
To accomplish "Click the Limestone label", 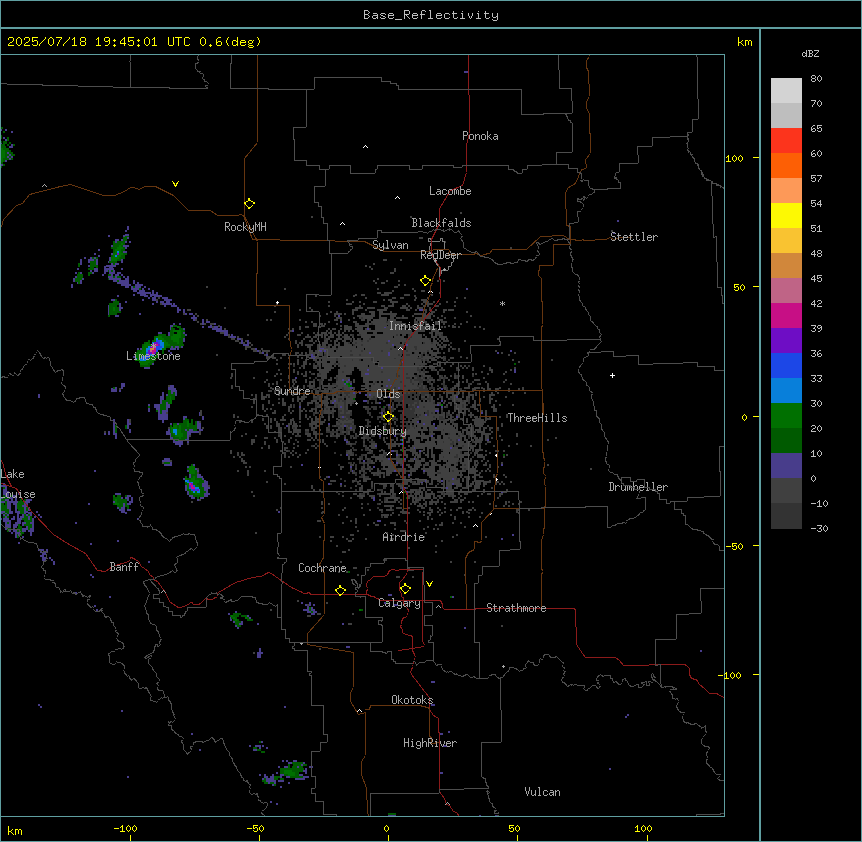I will (x=153, y=356).
